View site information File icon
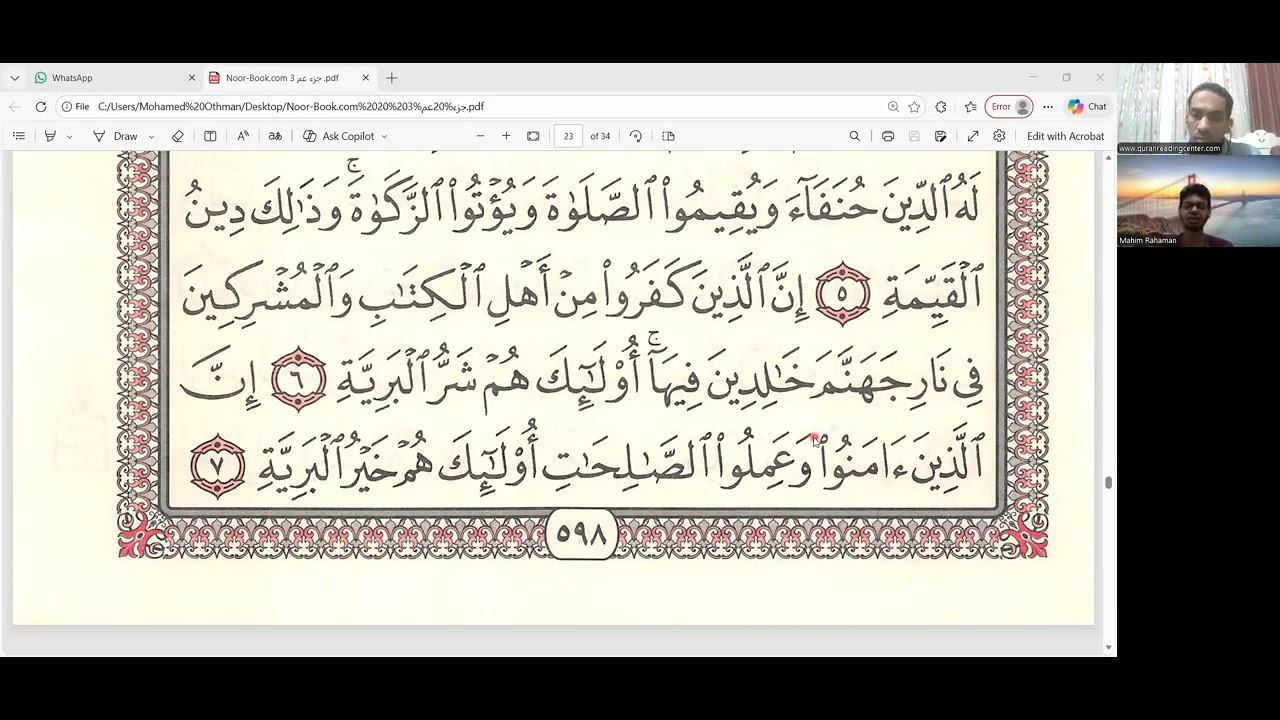This screenshot has width=1280, height=720. (x=75, y=106)
